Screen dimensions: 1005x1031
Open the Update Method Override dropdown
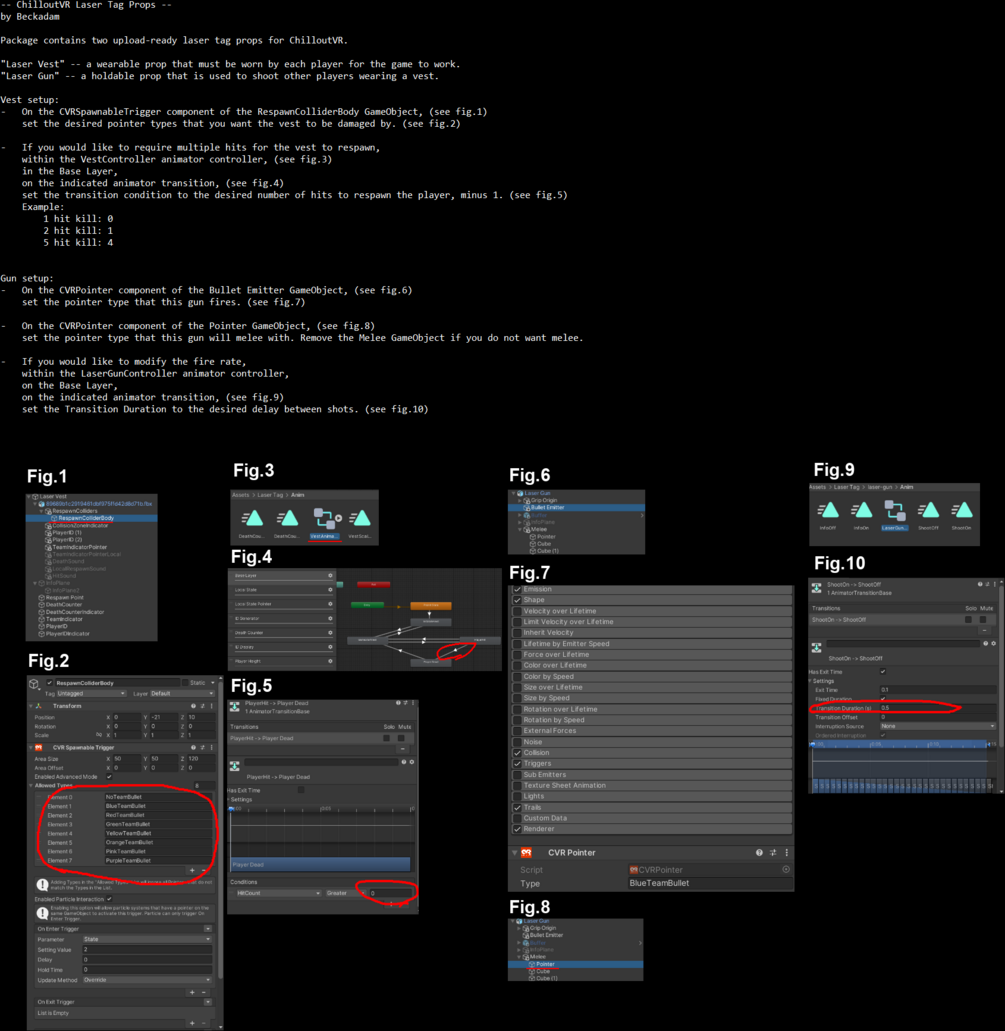pos(147,980)
